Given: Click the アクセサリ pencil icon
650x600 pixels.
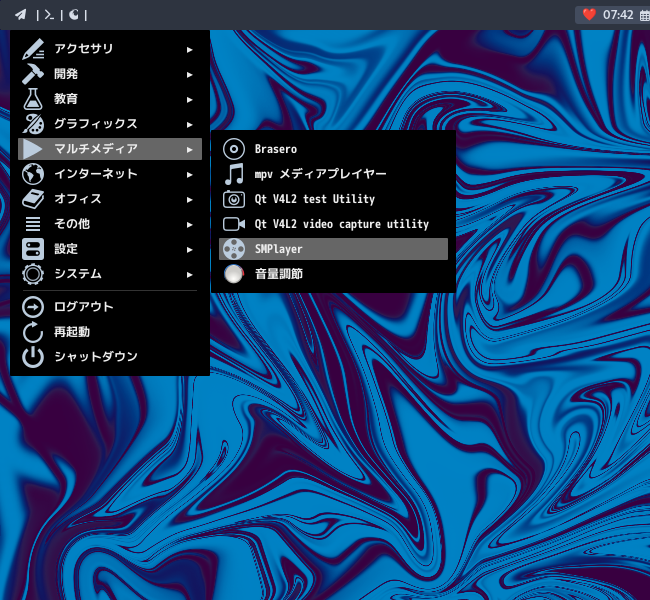Looking at the screenshot, I should click(x=33, y=49).
